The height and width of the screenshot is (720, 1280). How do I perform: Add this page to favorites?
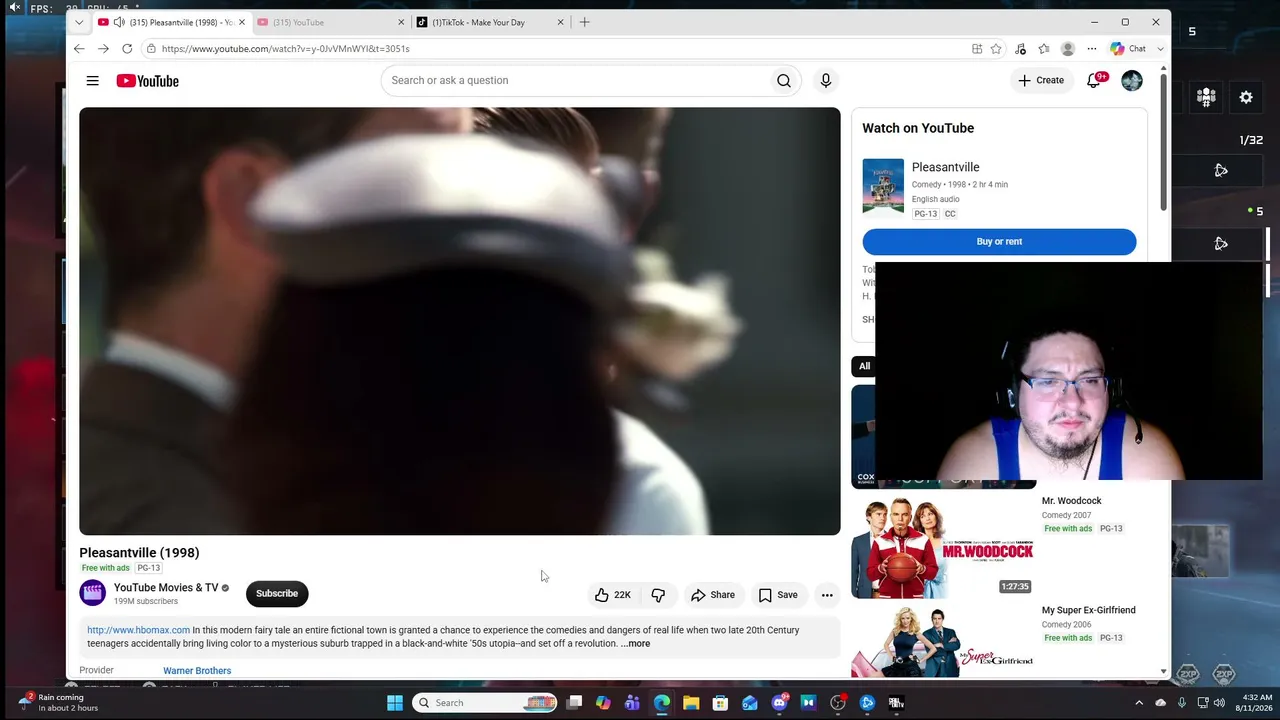tap(996, 48)
